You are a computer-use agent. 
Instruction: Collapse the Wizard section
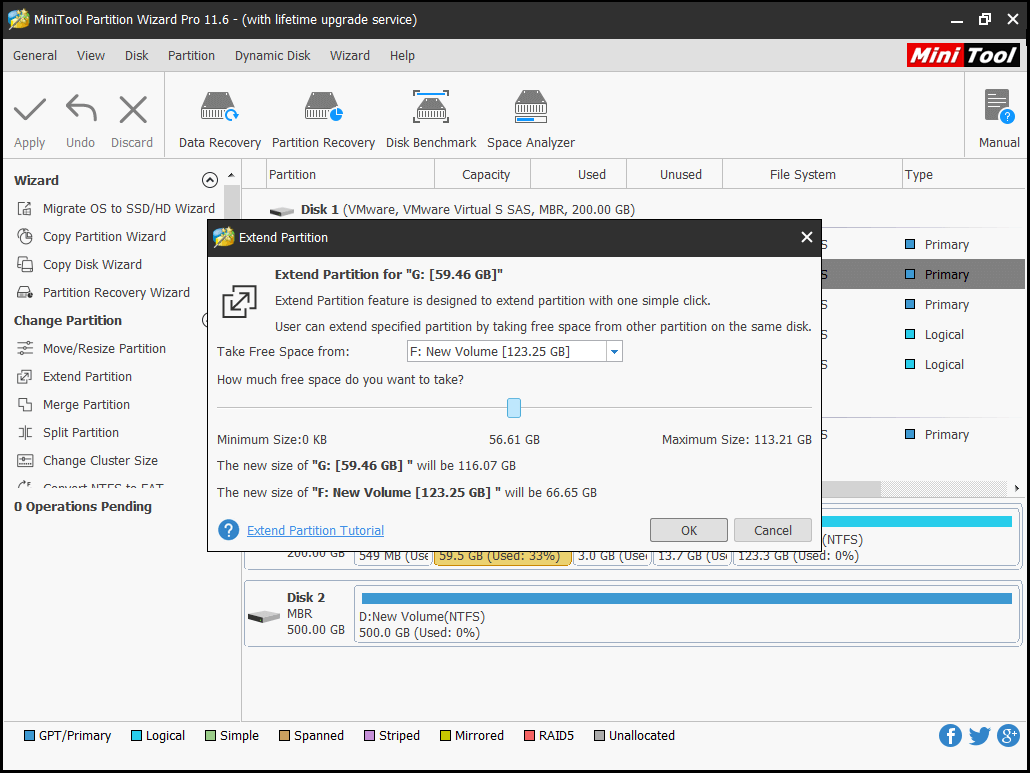(209, 181)
